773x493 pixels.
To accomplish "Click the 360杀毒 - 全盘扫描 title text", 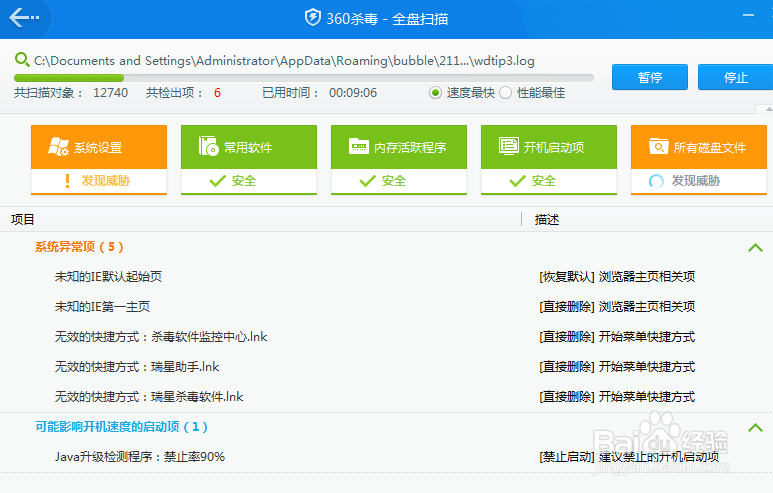I will [x=387, y=19].
